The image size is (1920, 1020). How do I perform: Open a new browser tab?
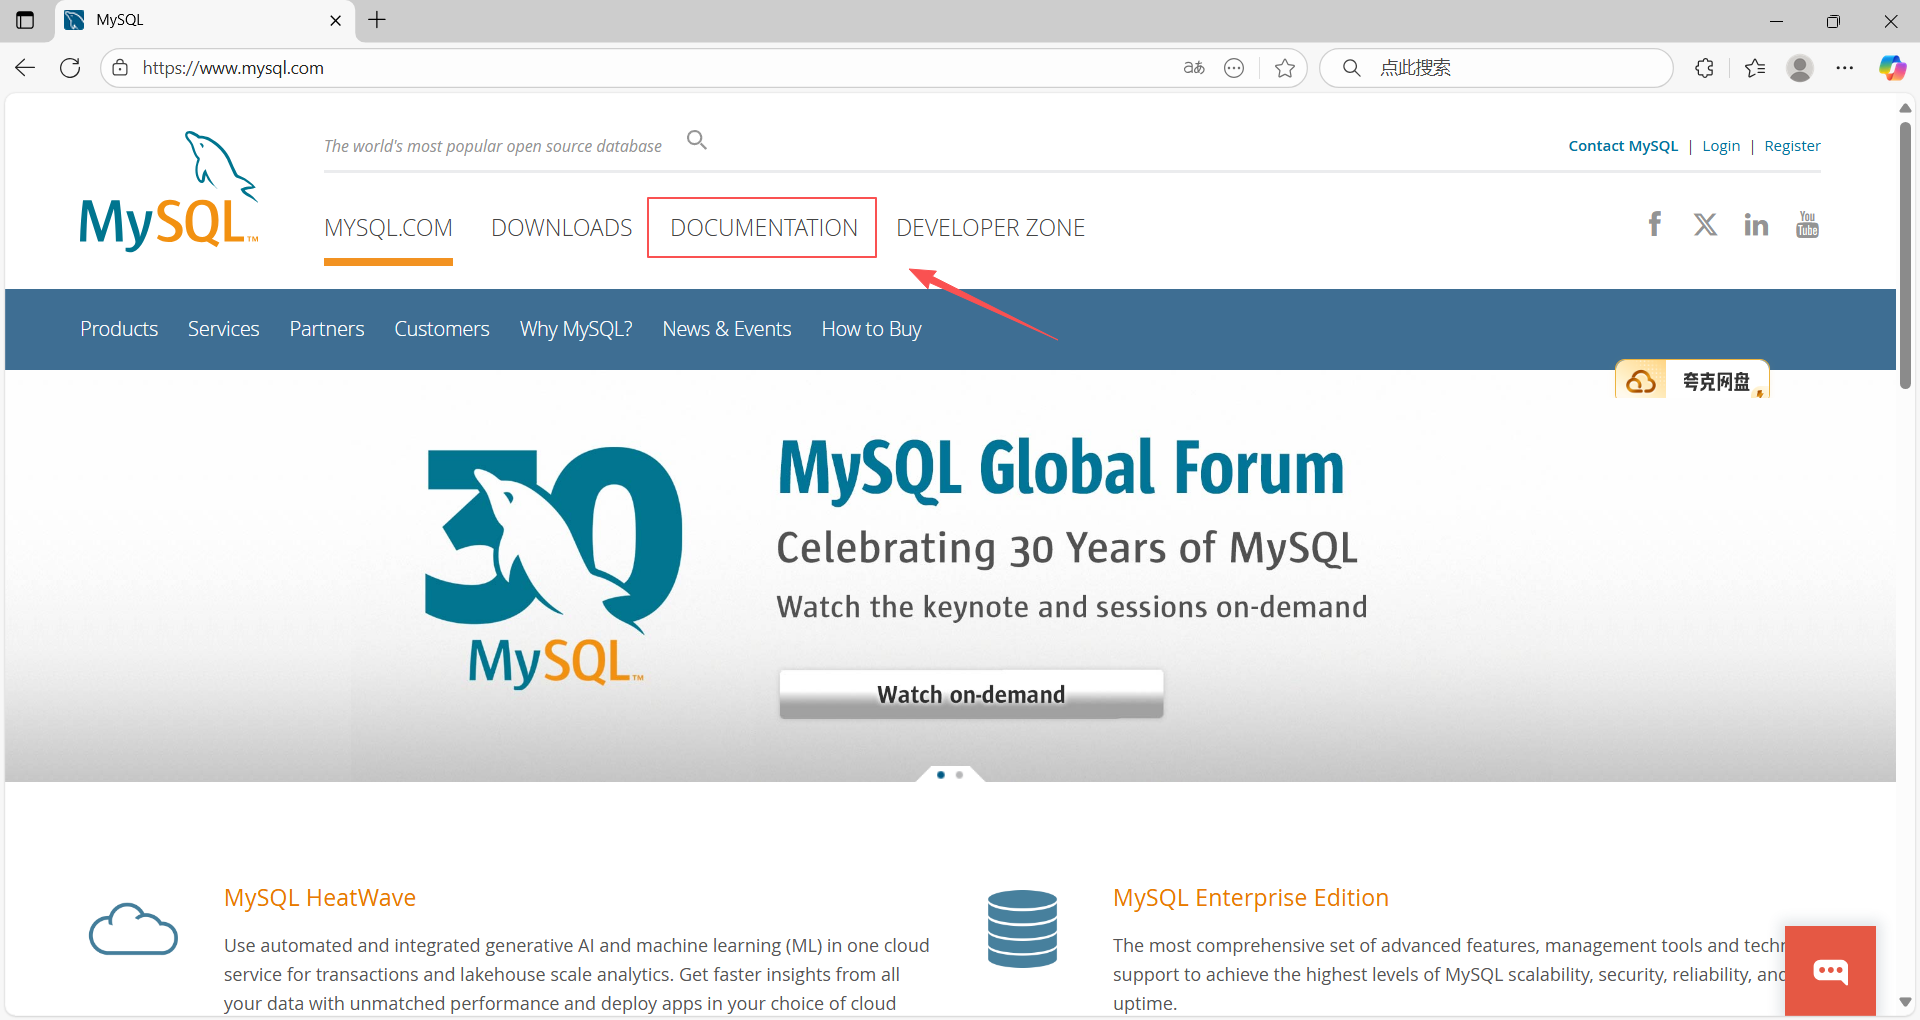(x=377, y=20)
